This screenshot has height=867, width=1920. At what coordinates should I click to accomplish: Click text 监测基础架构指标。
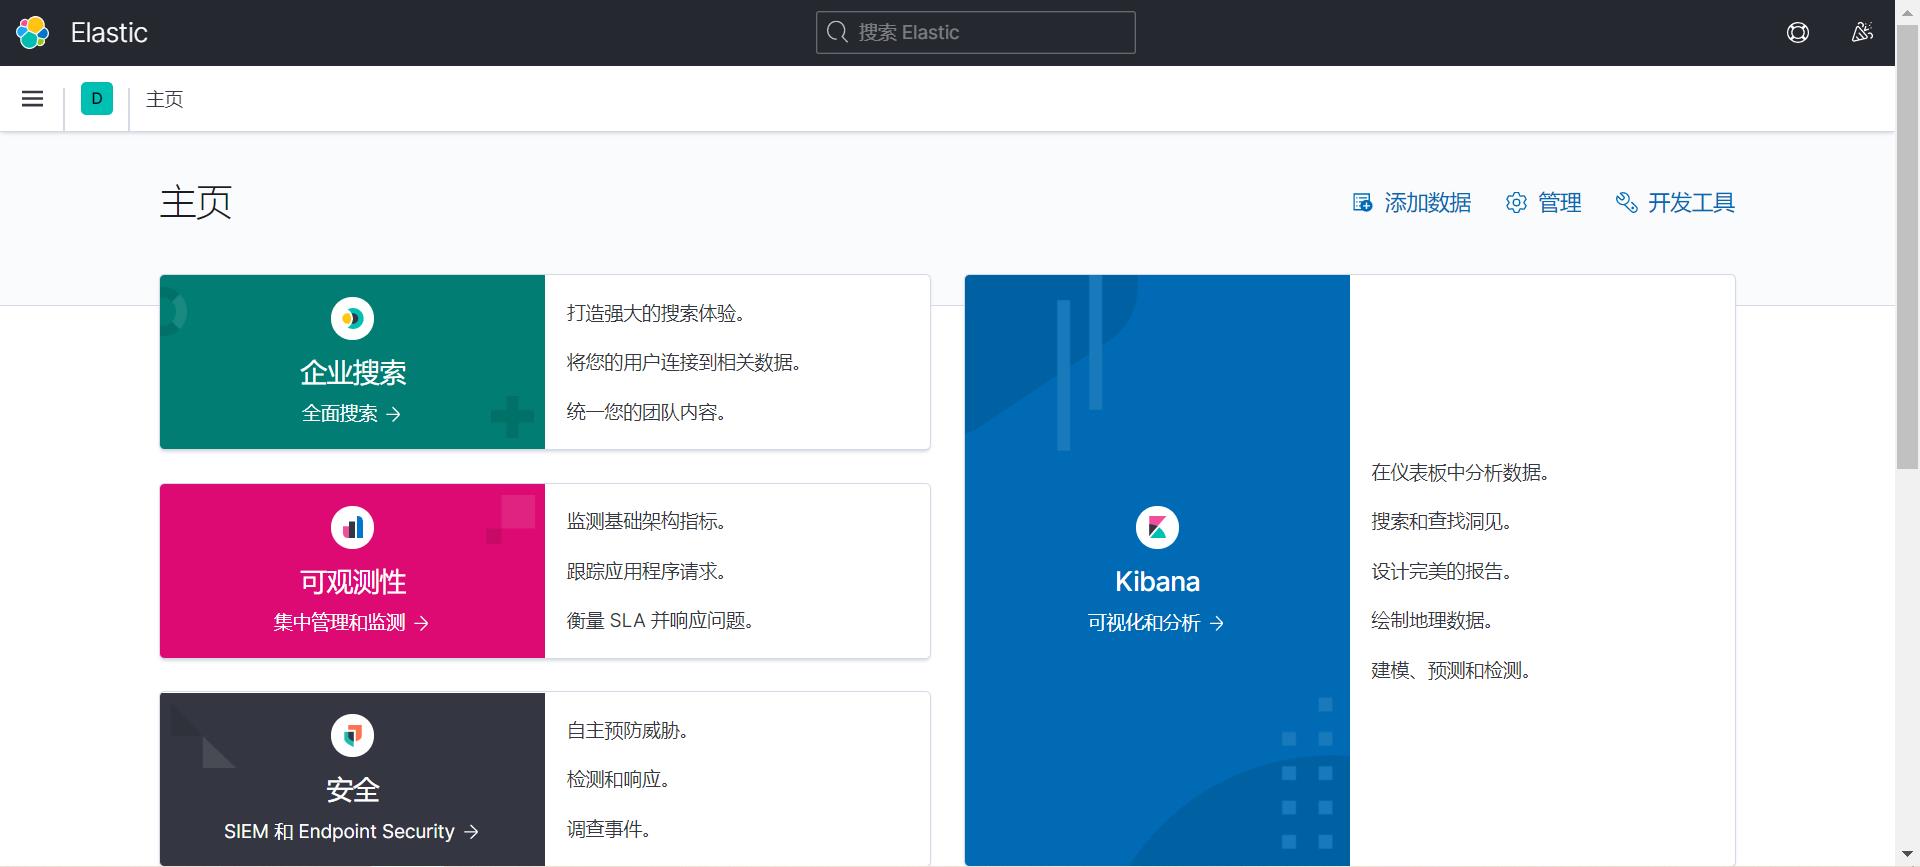(x=646, y=522)
